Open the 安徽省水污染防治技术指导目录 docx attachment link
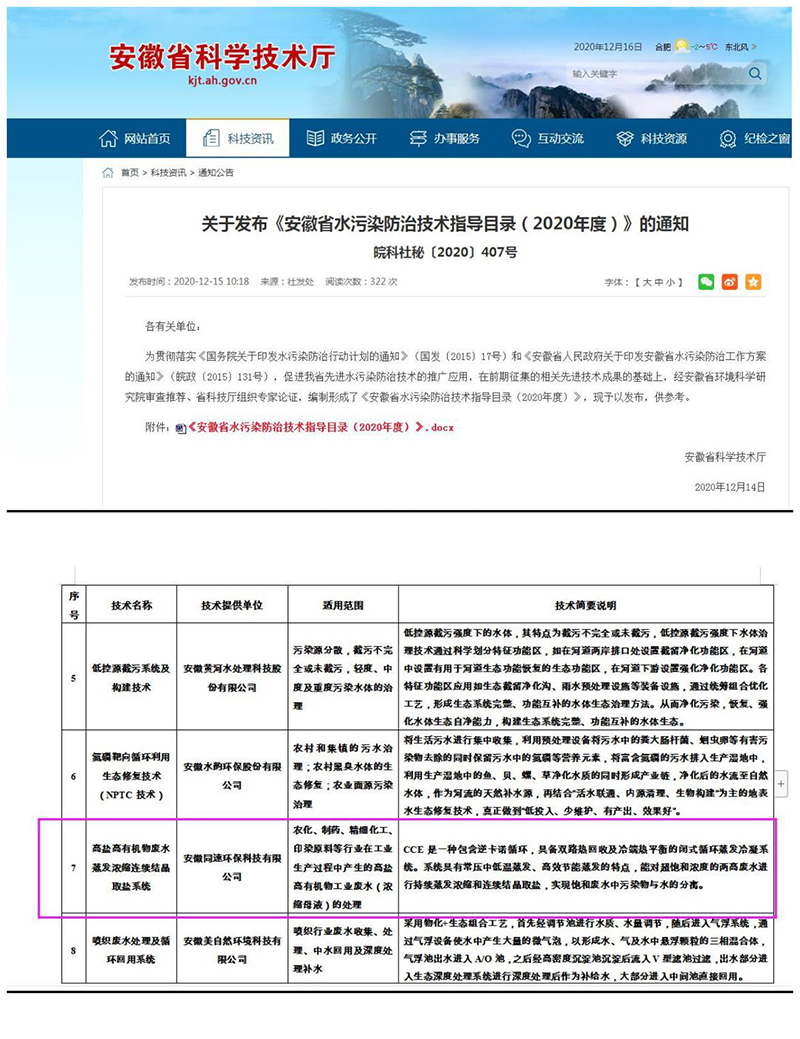Image resolution: width=800 pixels, height=1039 pixels. coord(321,428)
